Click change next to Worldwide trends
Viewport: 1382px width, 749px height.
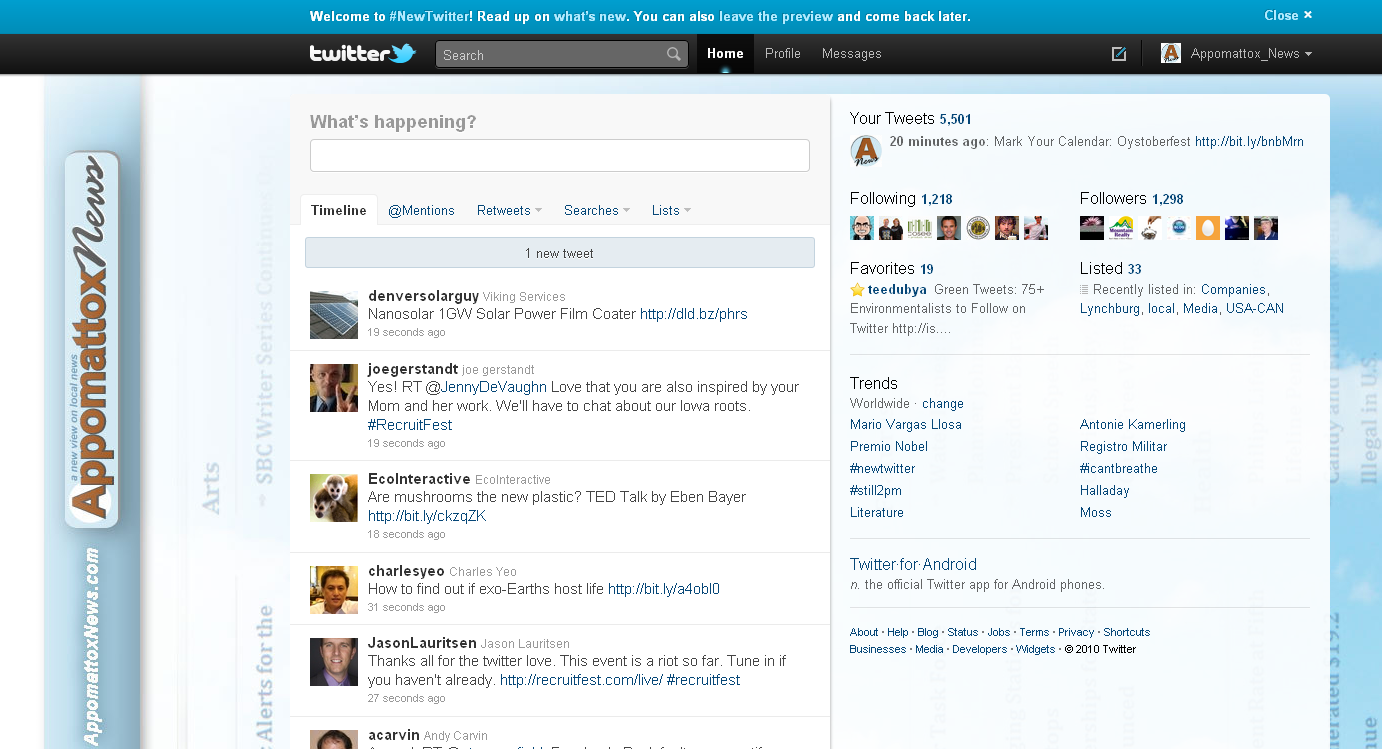point(943,404)
